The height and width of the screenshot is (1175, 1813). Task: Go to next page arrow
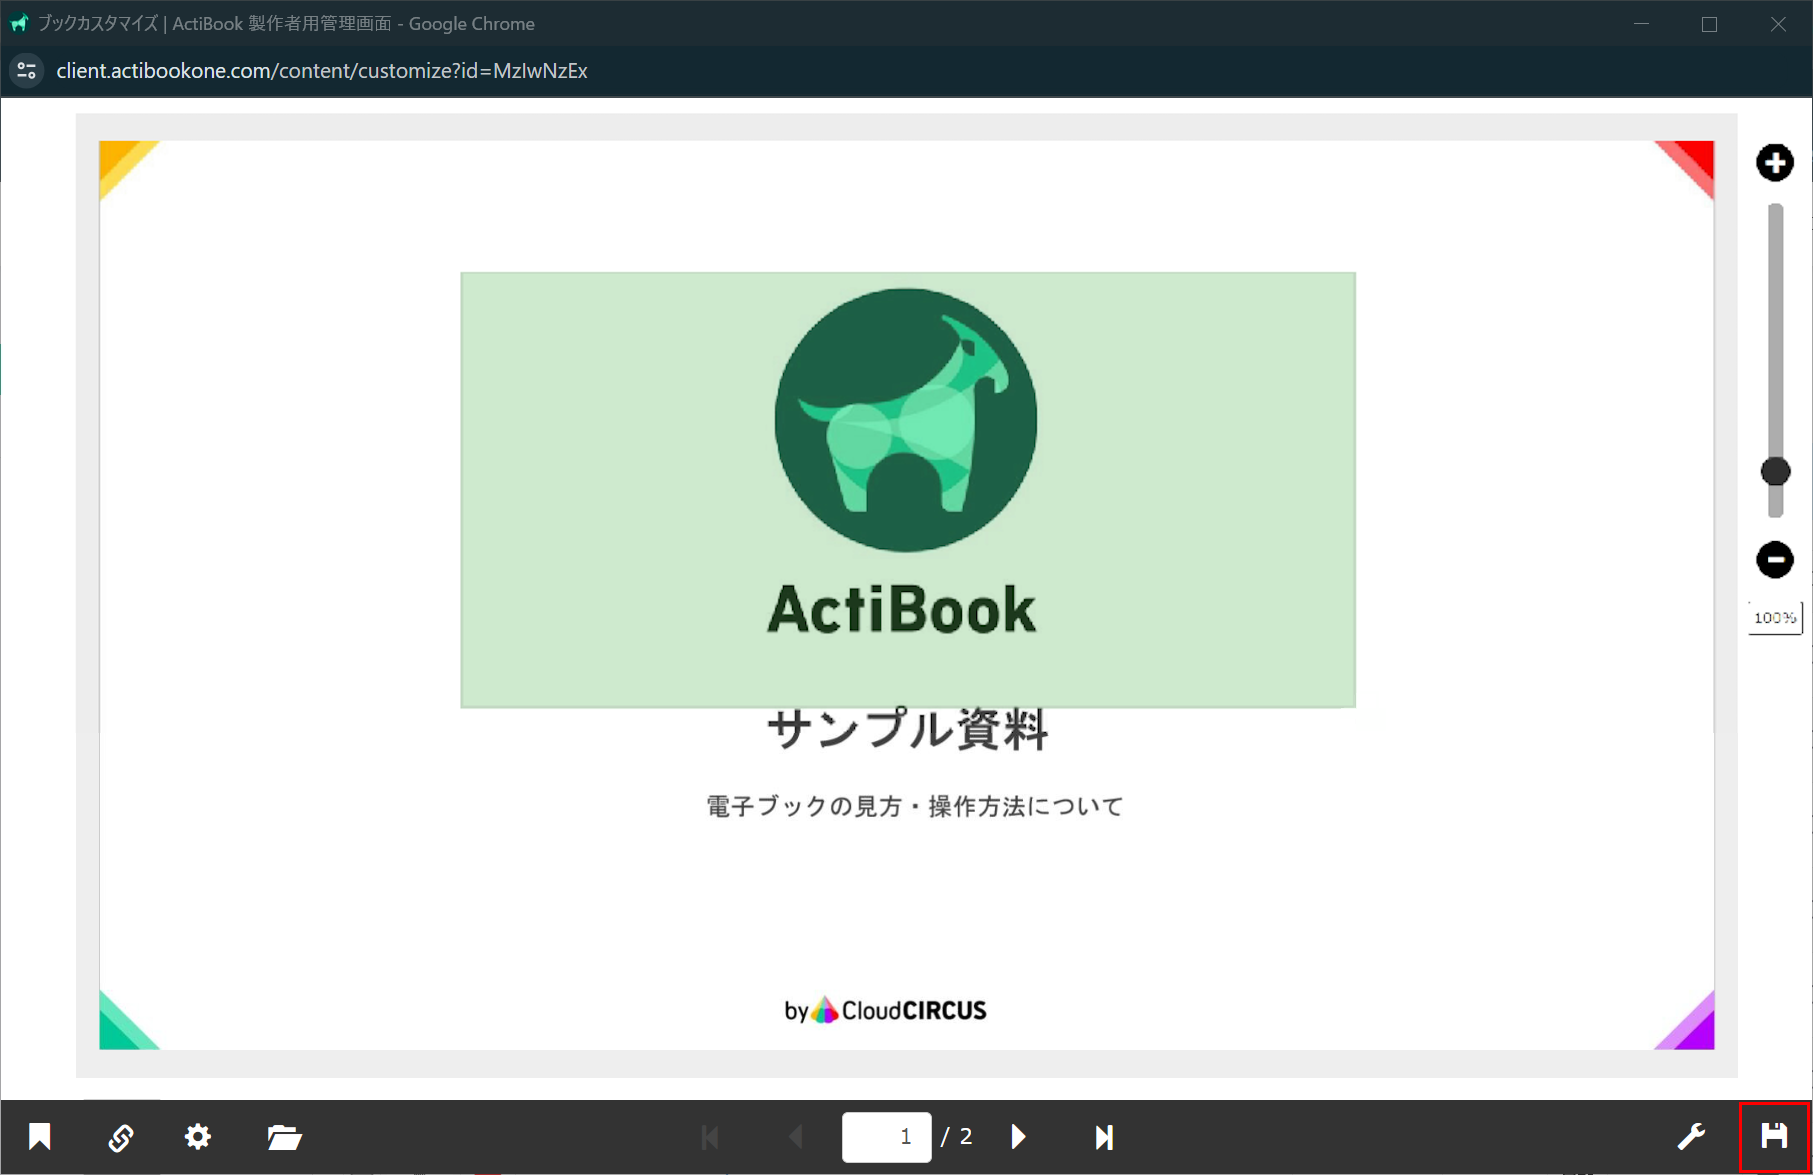tap(1018, 1137)
